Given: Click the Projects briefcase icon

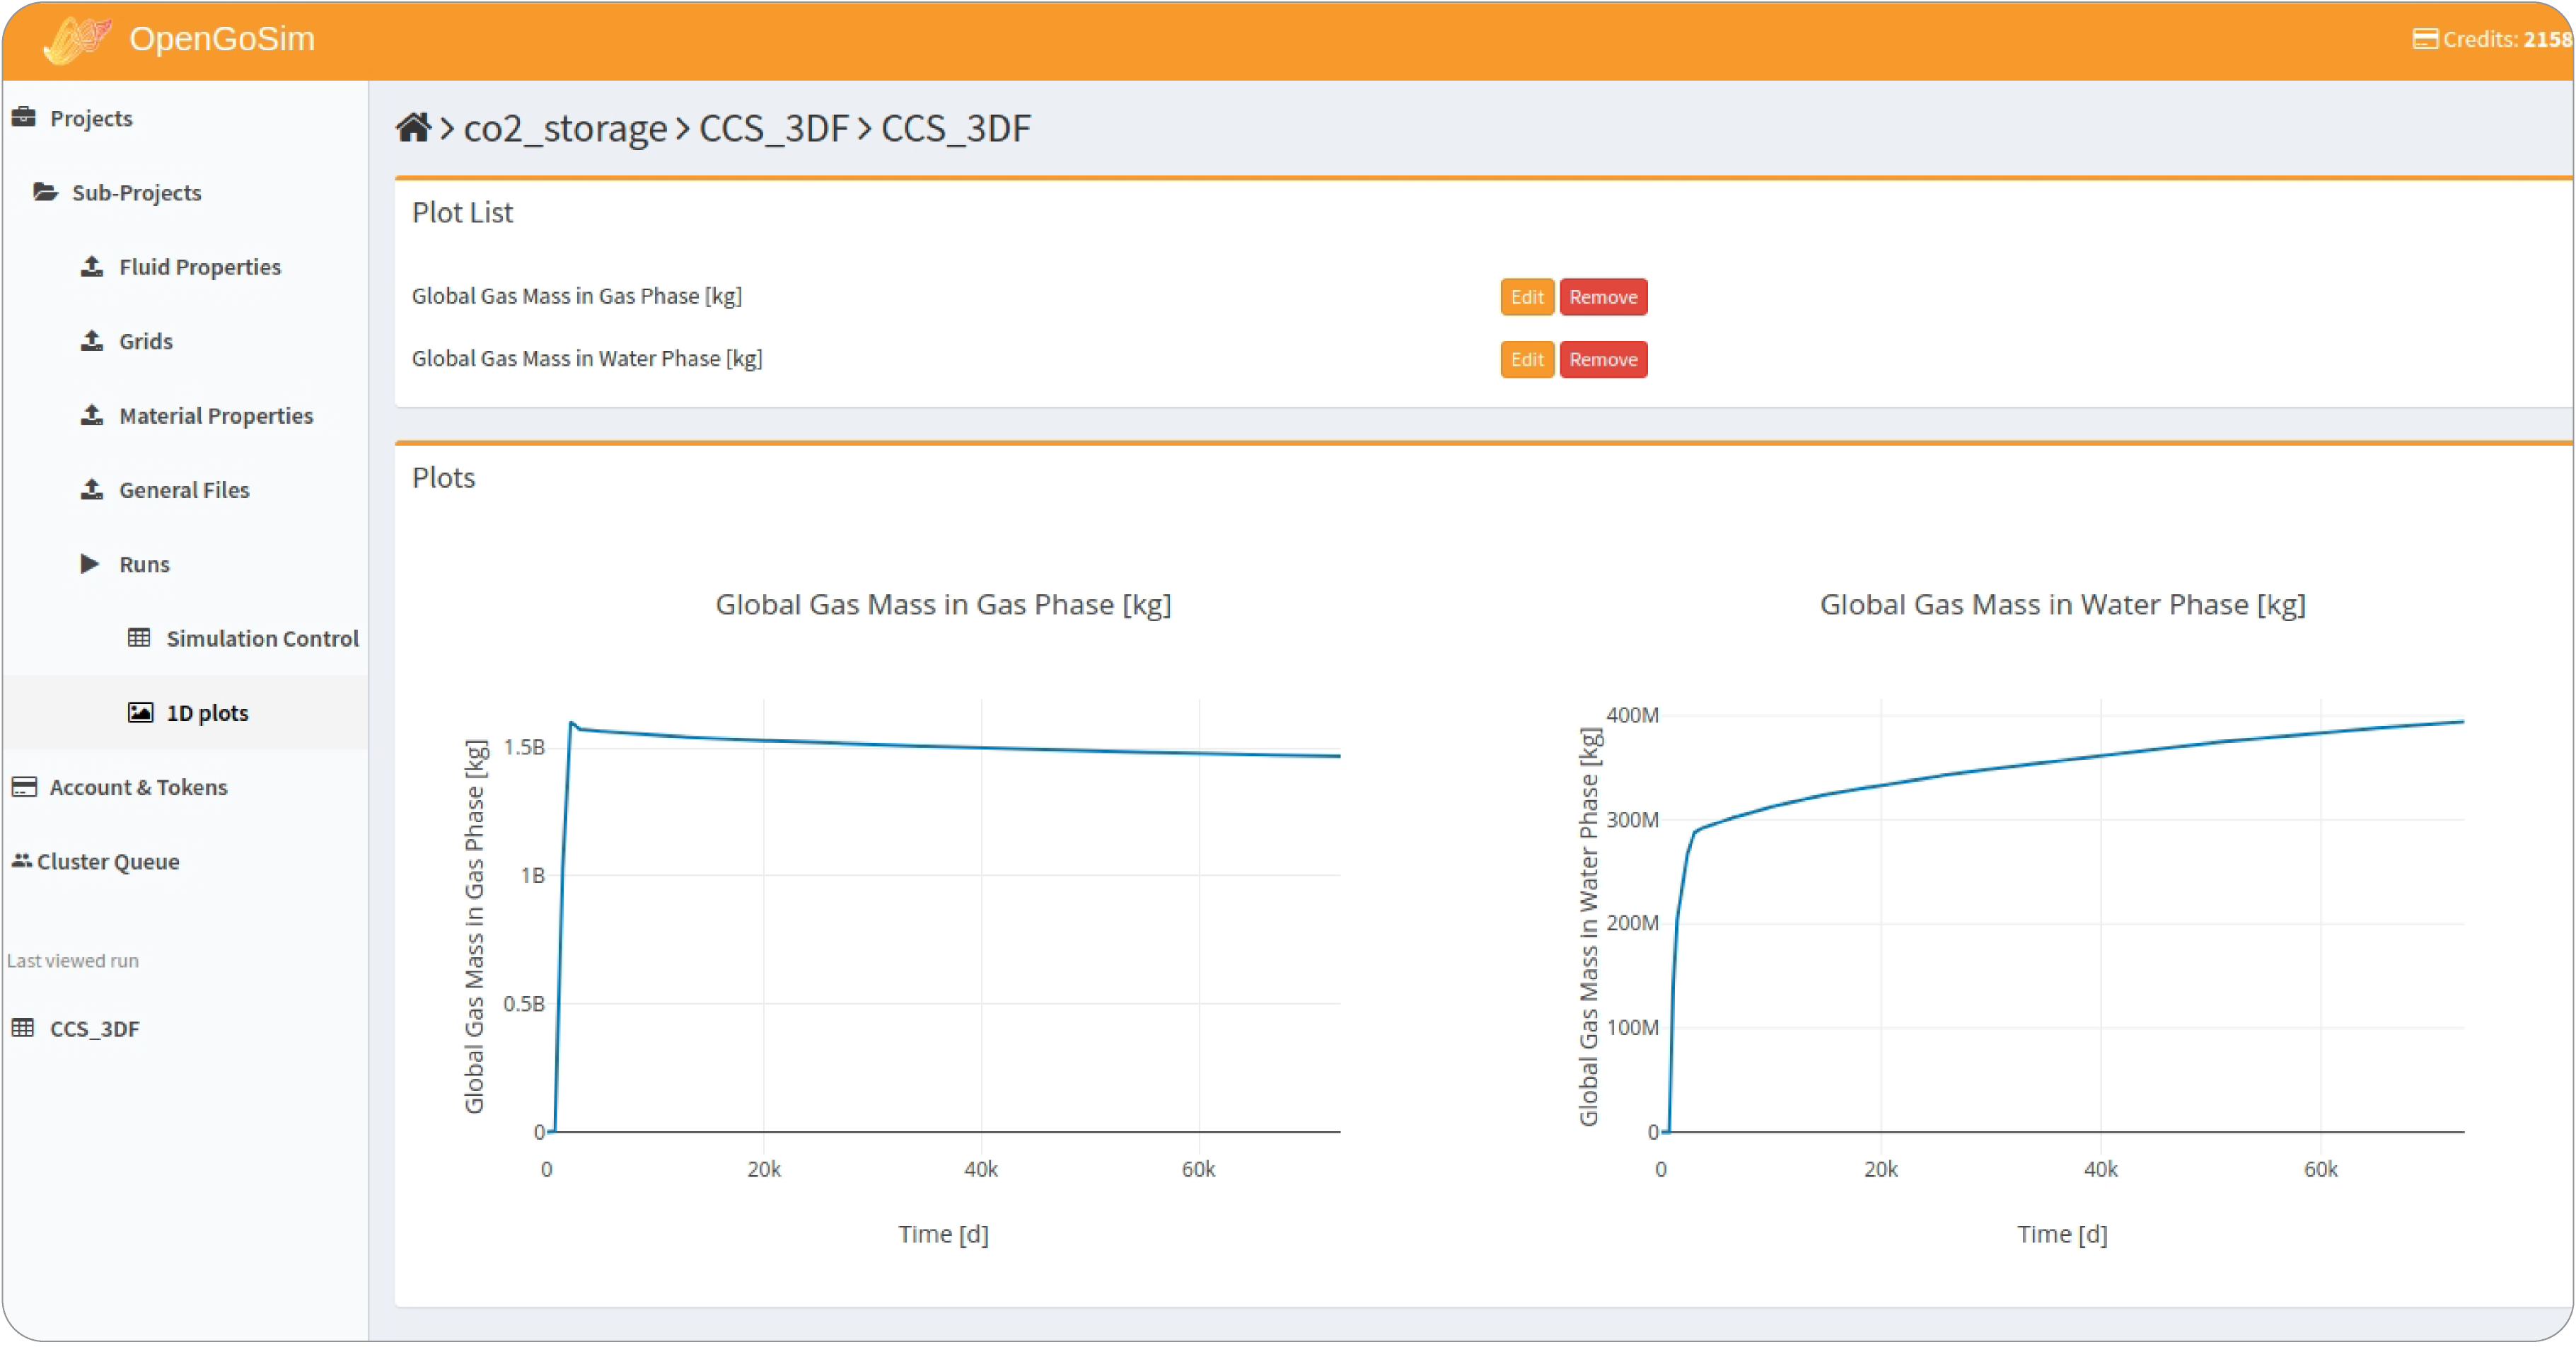Looking at the screenshot, I should point(24,117).
